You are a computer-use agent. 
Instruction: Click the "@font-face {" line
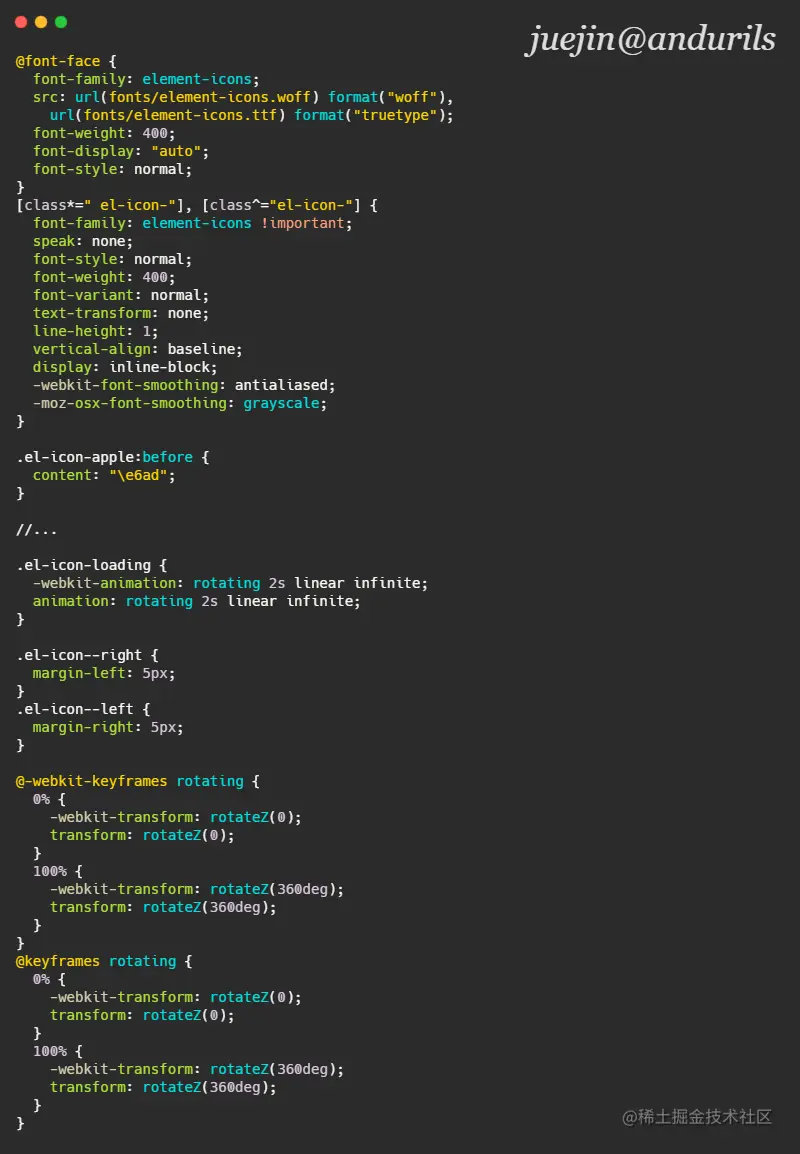coord(66,61)
